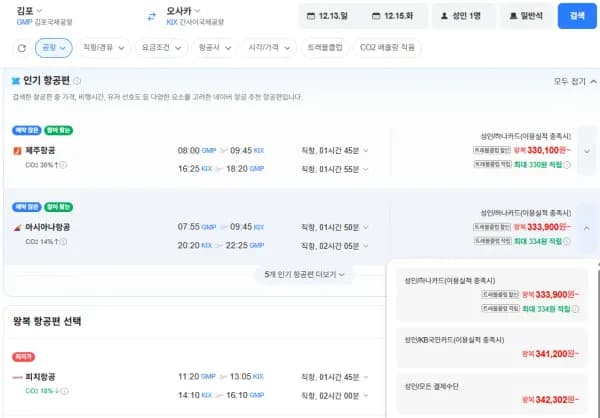
Task: Toggle the CO2 배출량 적음 filter
Action: point(387,48)
